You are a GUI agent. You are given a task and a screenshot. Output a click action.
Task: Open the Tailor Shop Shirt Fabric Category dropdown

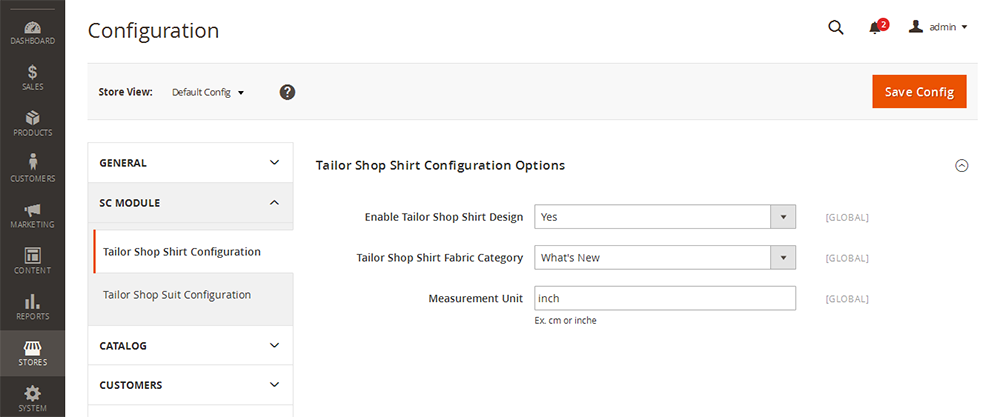pos(665,258)
